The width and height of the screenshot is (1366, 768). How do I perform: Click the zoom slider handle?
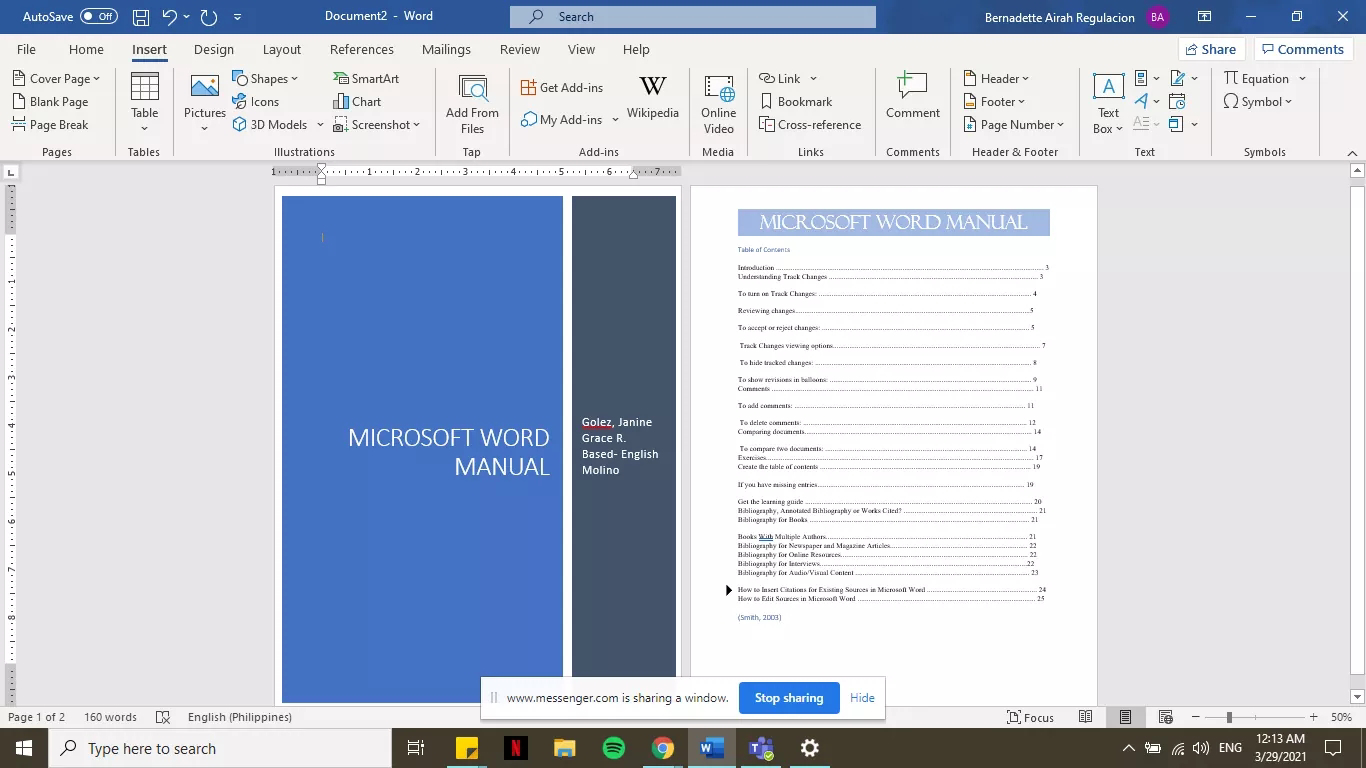pos(1229,717)
